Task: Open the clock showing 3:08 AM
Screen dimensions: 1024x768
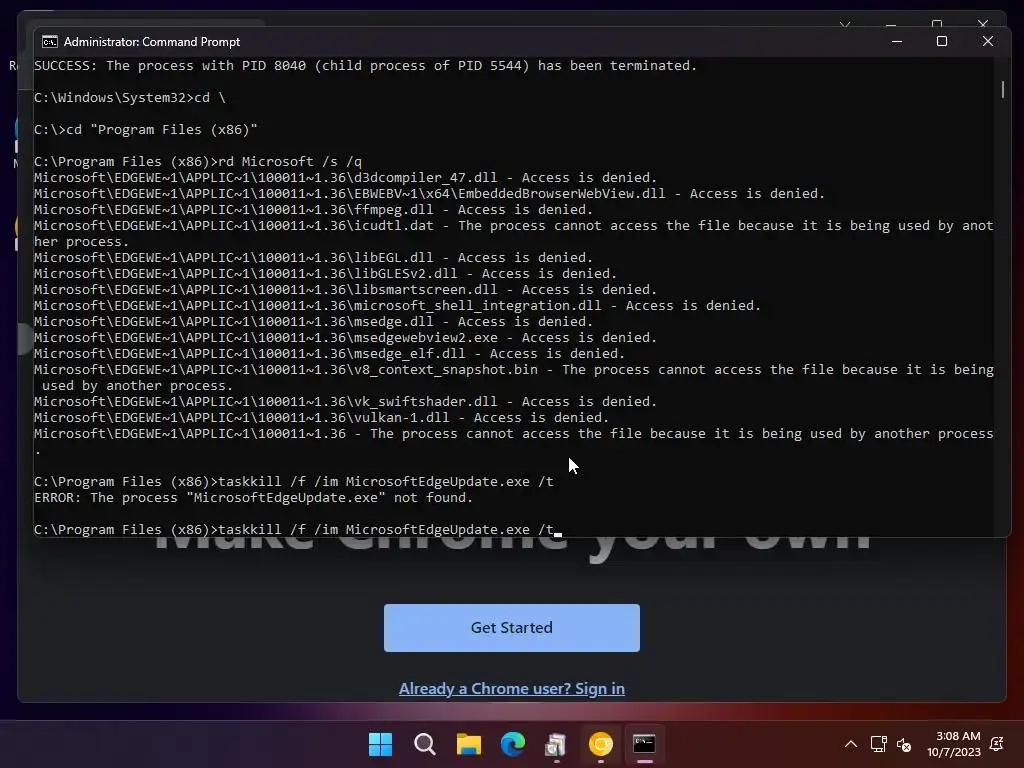Action: tap(953, 744)
